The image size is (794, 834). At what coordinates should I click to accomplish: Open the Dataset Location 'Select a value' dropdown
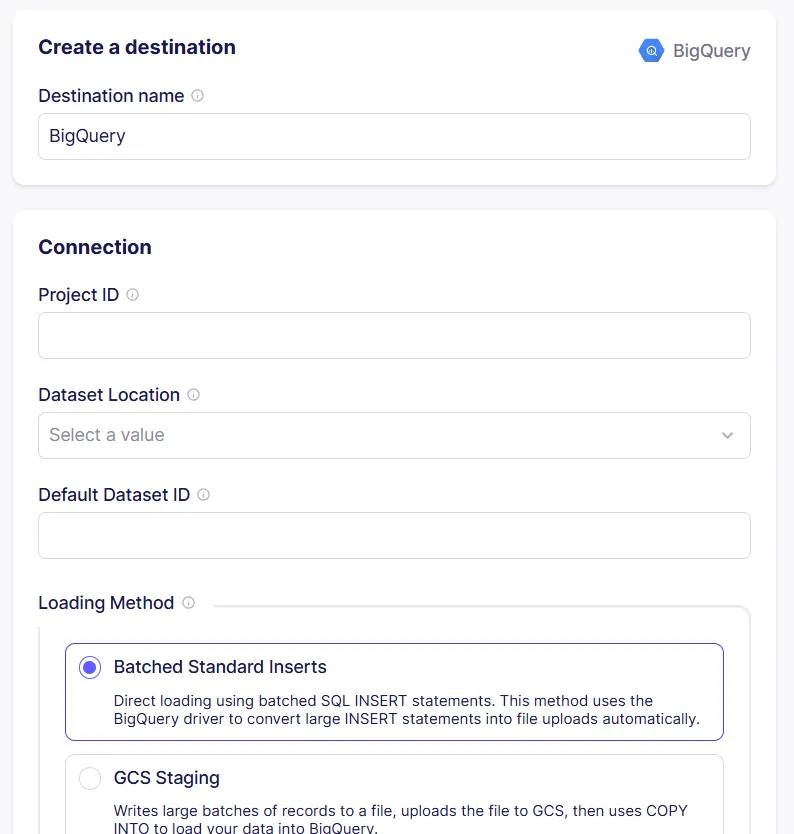(394, 435)
